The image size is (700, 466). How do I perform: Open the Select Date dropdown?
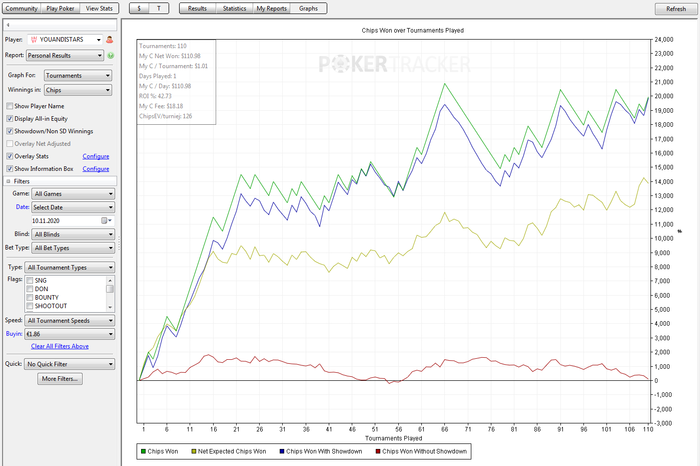(73, 207)
